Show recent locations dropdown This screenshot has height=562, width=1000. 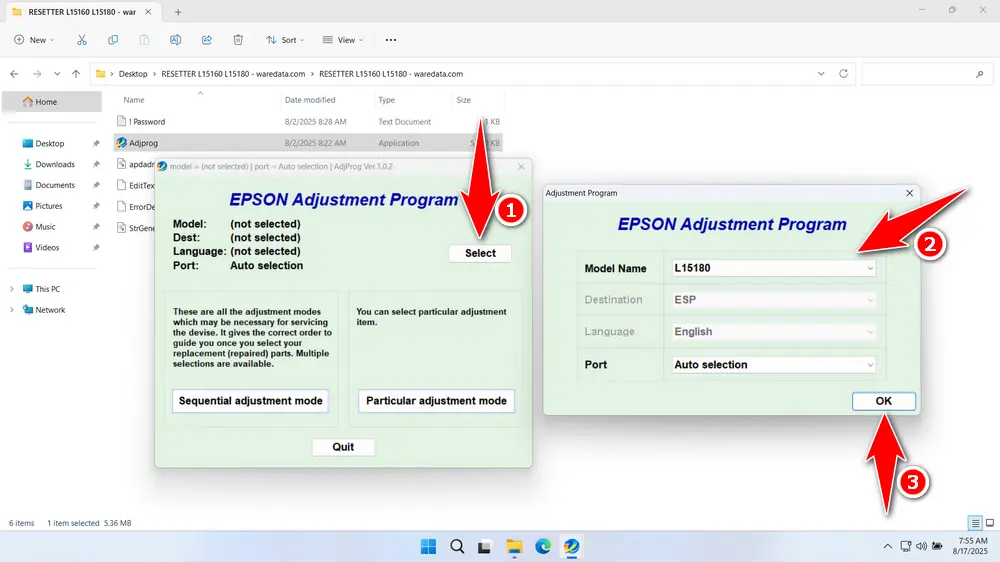[x=57, y=74]
